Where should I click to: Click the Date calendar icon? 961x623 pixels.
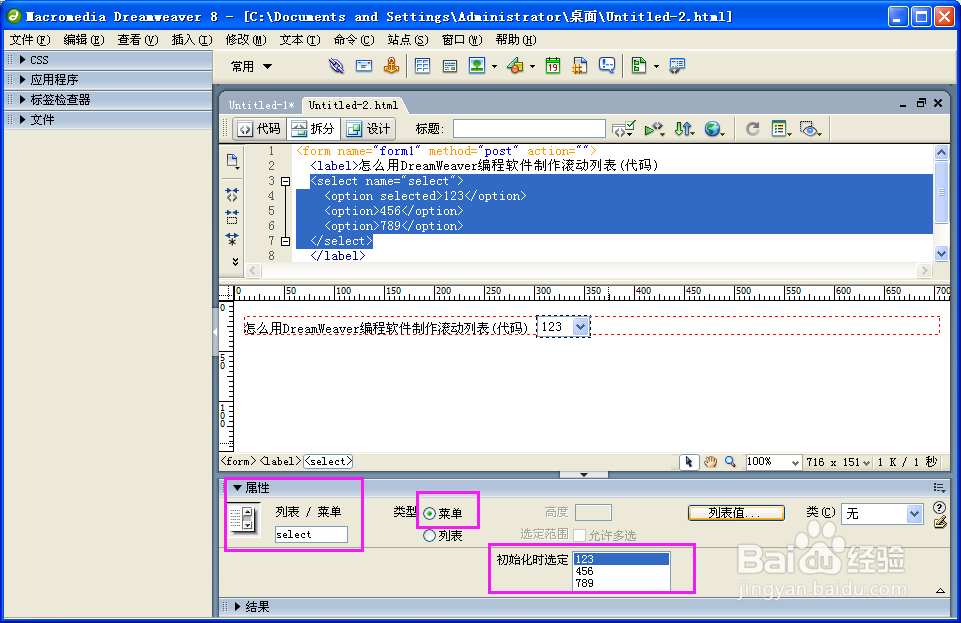[x=553, y=66]
